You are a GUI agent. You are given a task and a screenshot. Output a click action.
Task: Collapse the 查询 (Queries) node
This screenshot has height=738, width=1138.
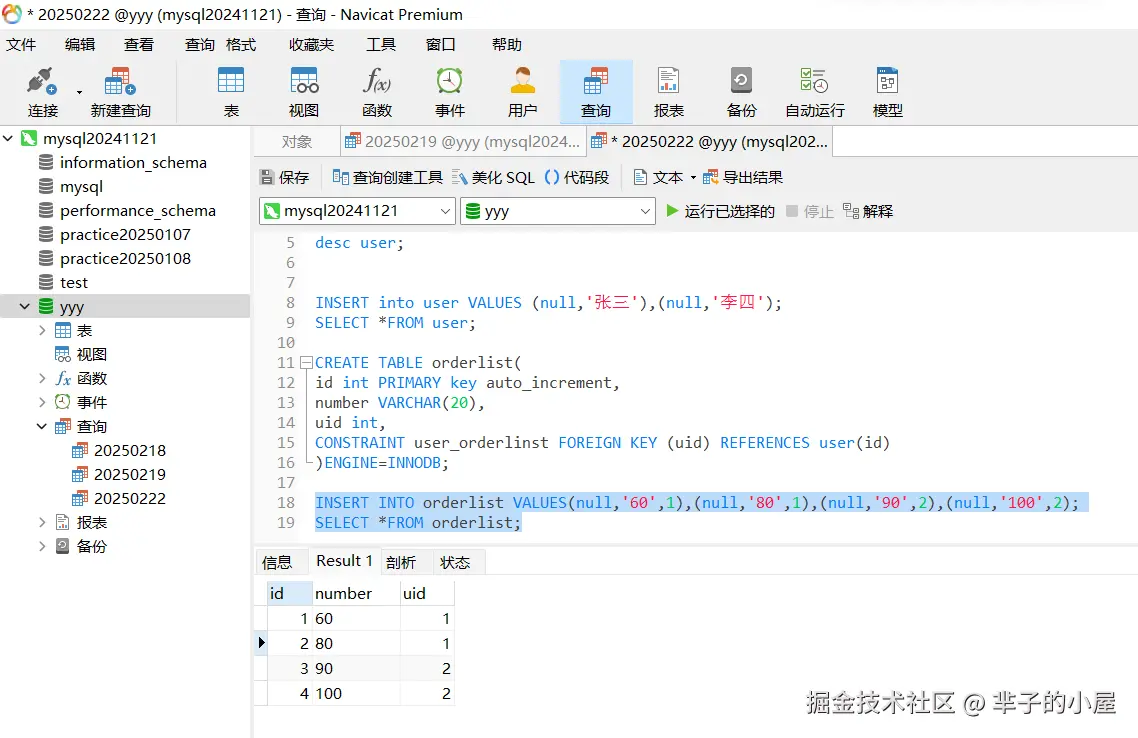tap(42, 426)
